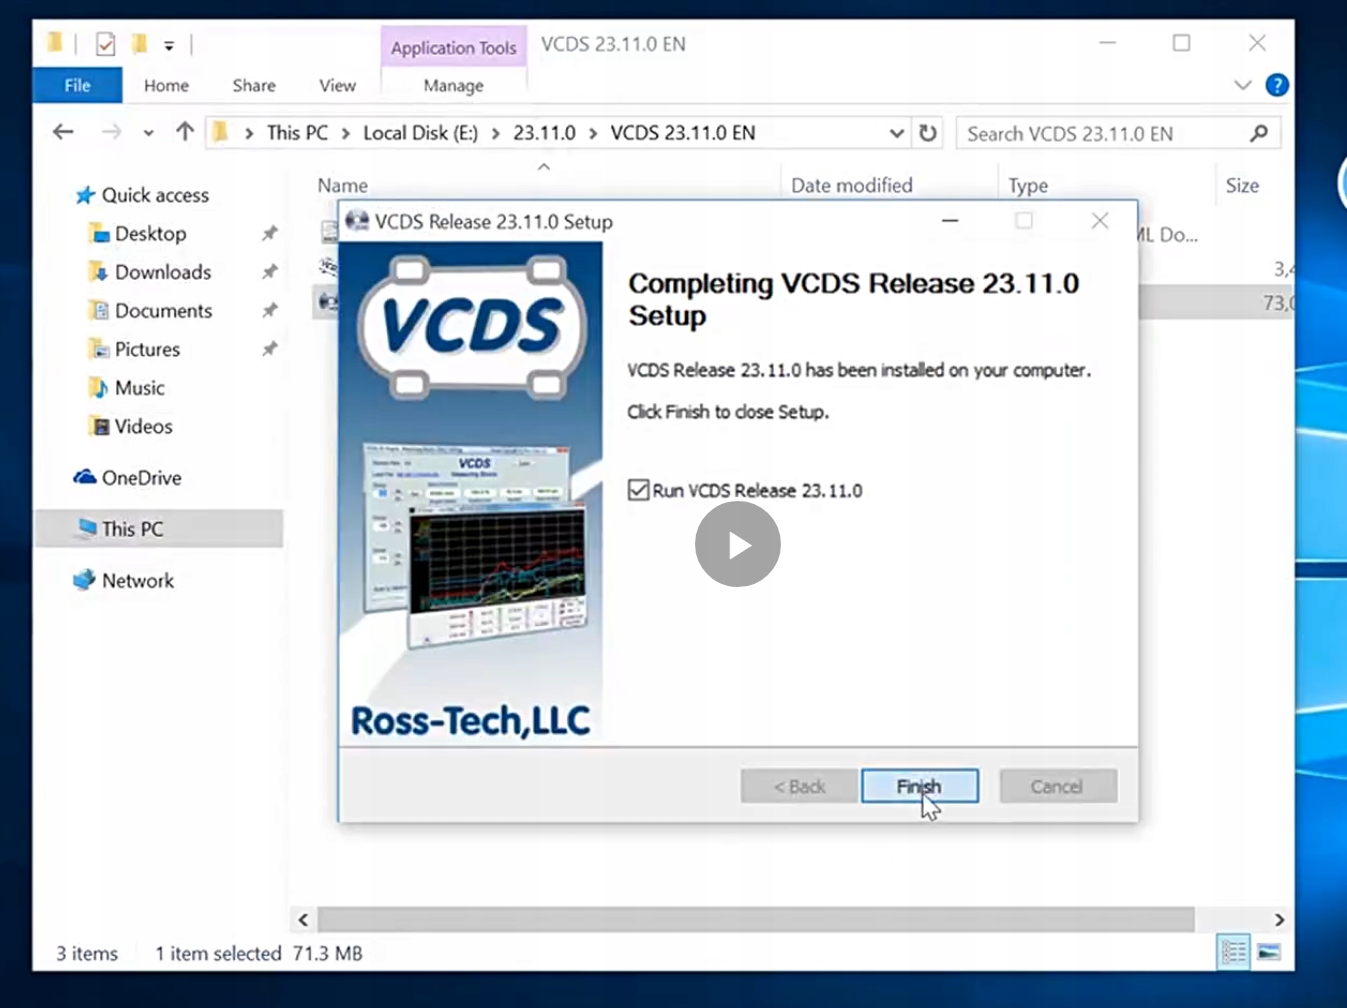Open the recent locations dropdown arrow
This screenshot has height=1008, width=1347.
click(x=148, y=133)
